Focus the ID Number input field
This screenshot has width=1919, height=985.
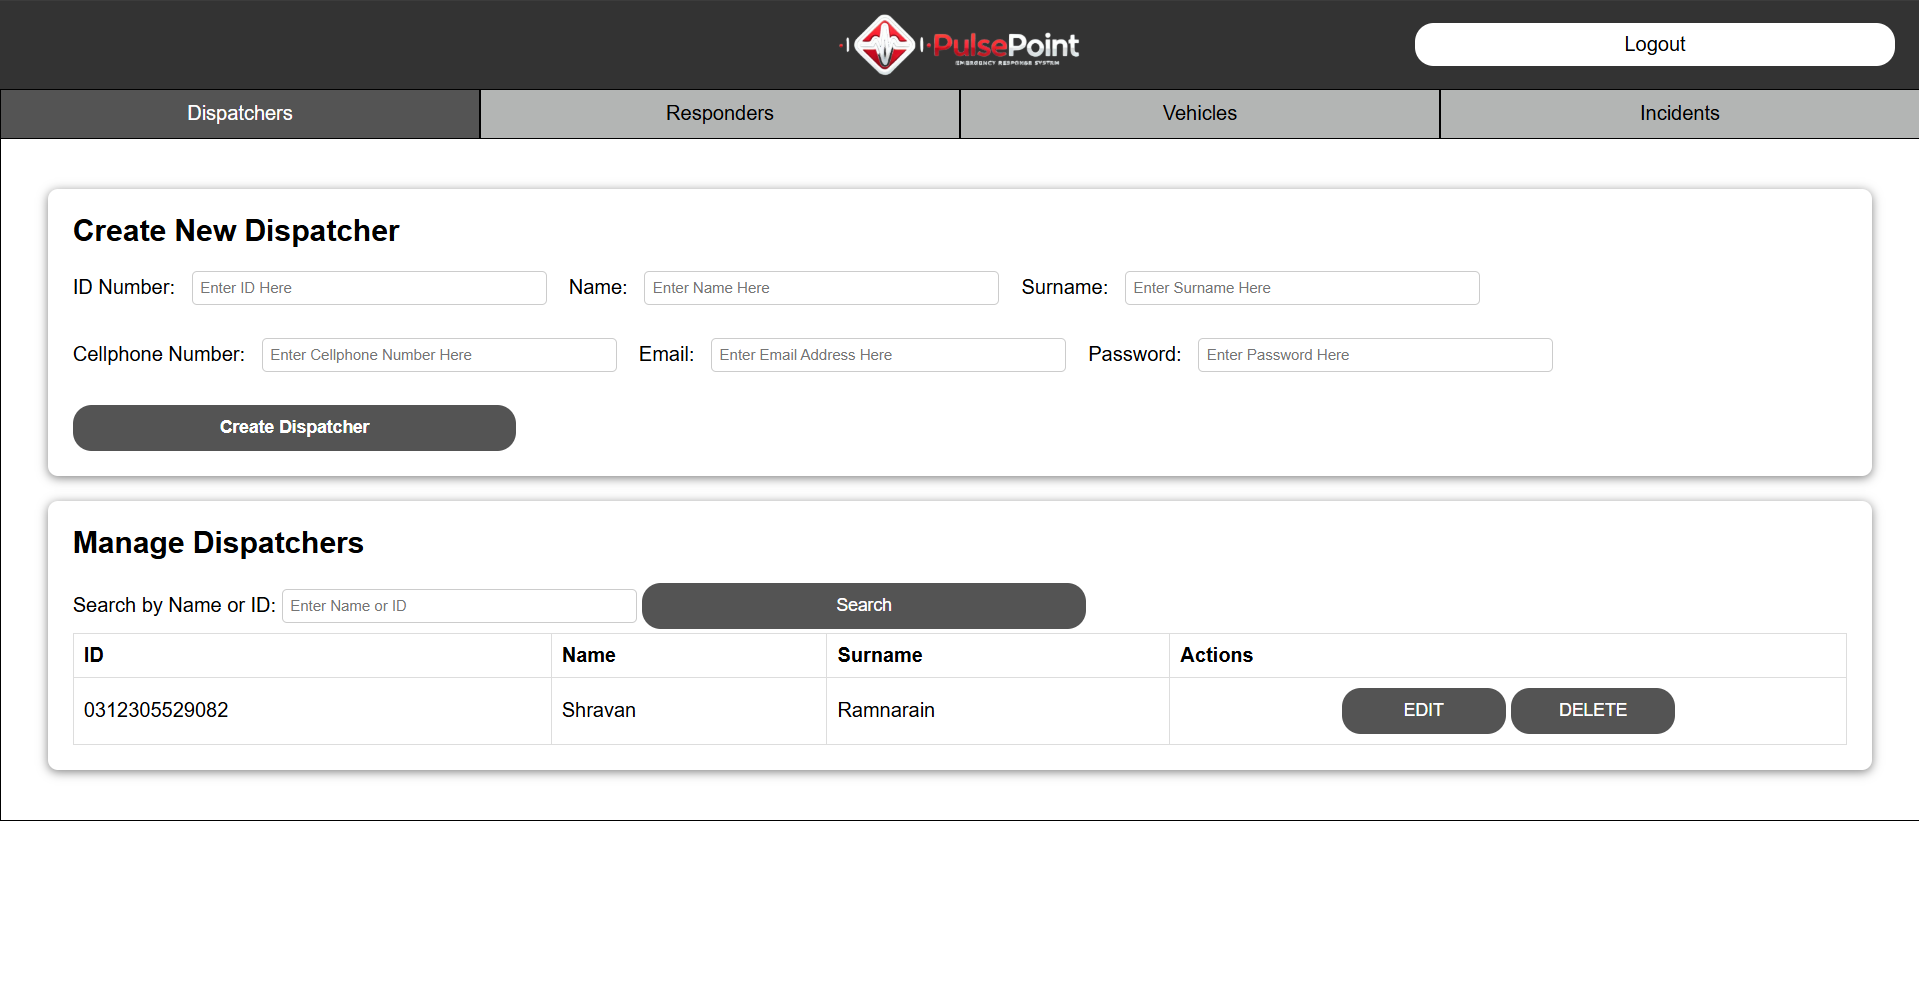(x=369, y=288)
